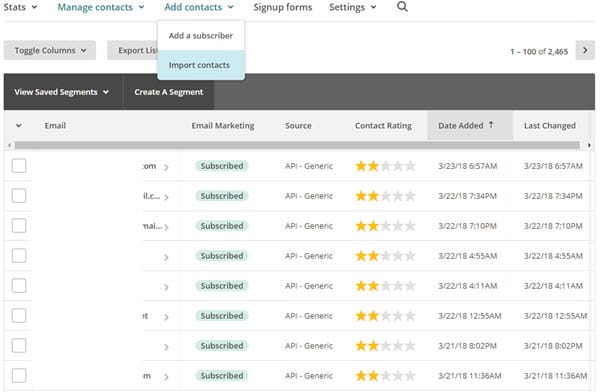Sort by Last Changed column header
The height and width of the screenshot is (392, 600).
[549, 126]
